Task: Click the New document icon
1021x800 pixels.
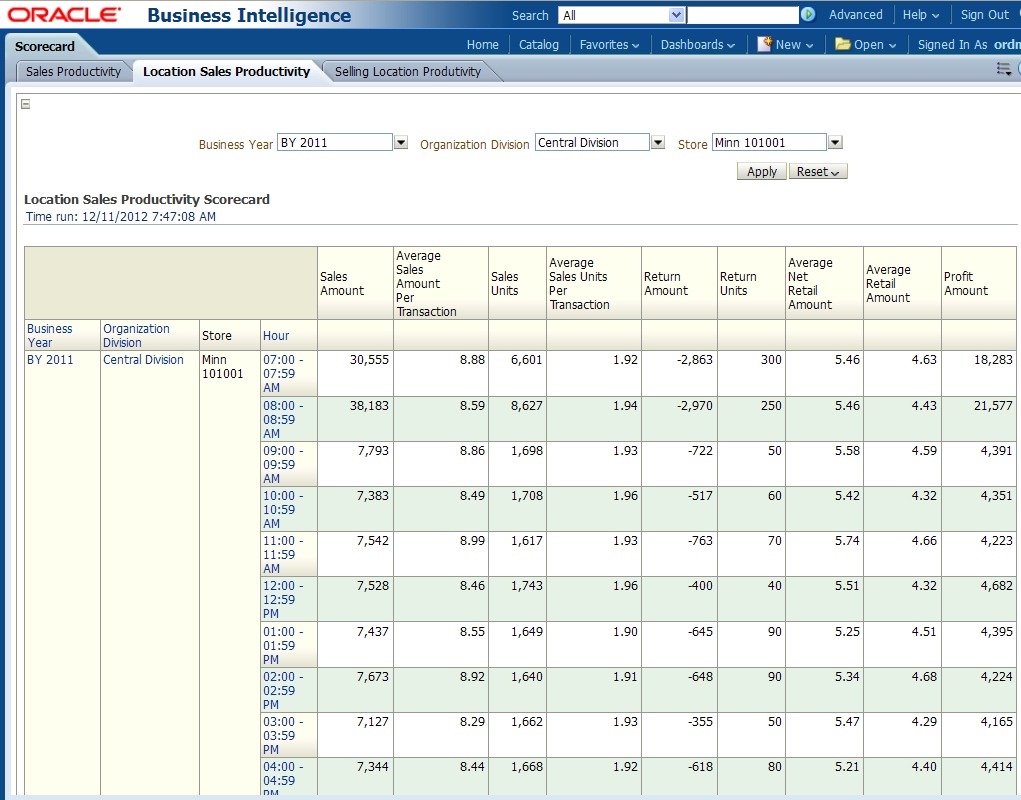Action: 765,44
